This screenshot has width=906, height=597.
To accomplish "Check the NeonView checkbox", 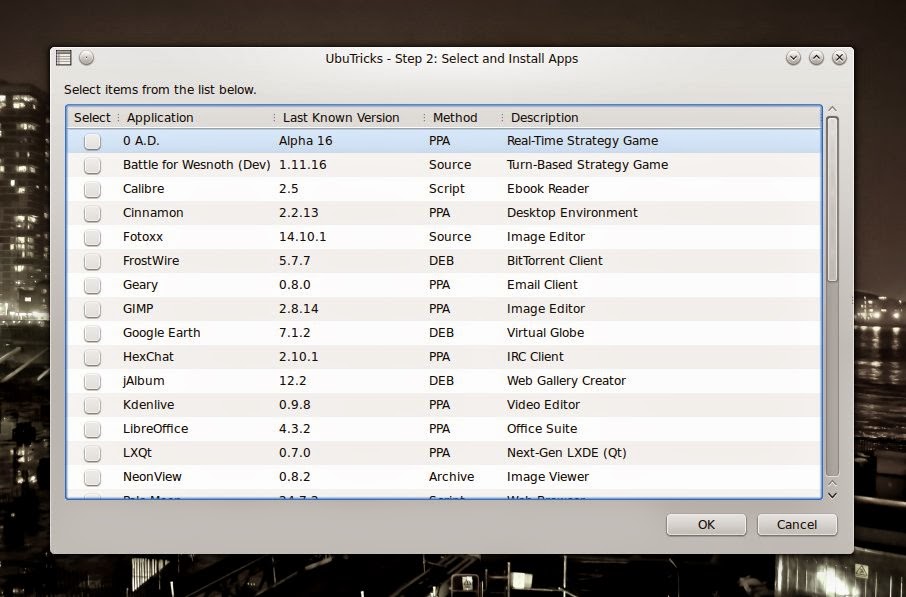I will [x=92, y=477].
